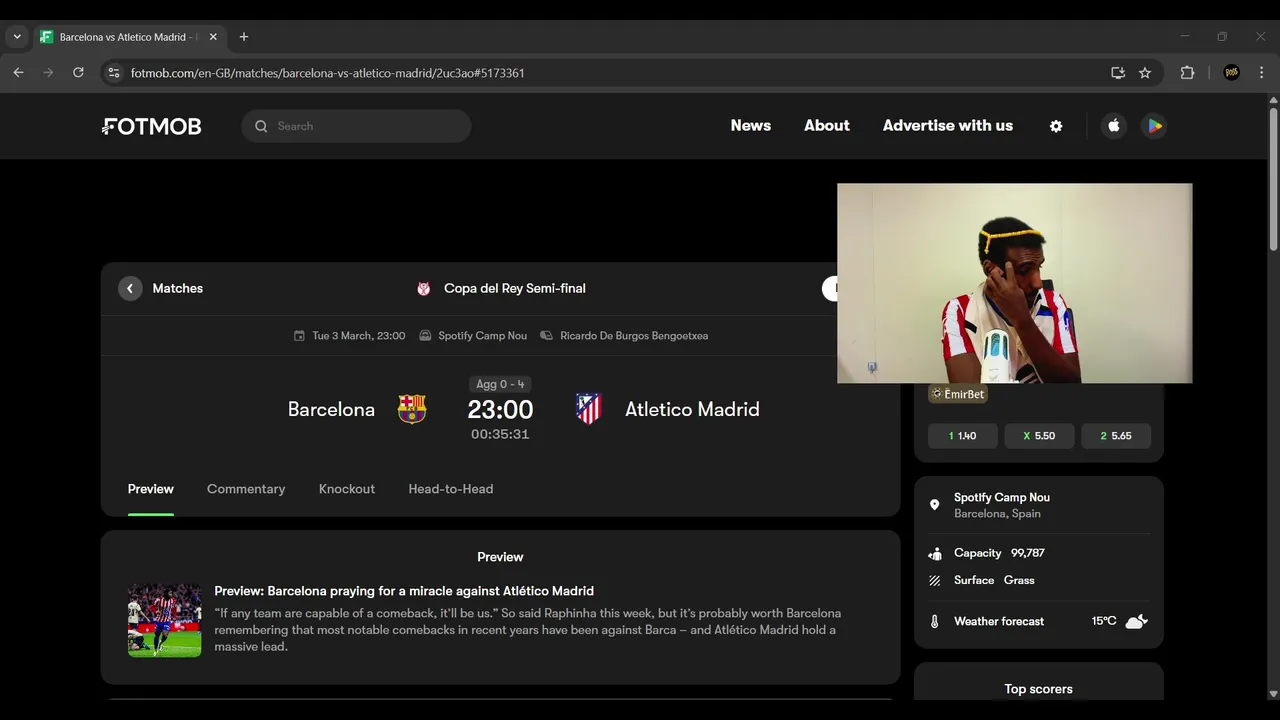The image size is (1280, 720).
Task: Select draw odds 5.50
Action: coord(1040,436)
